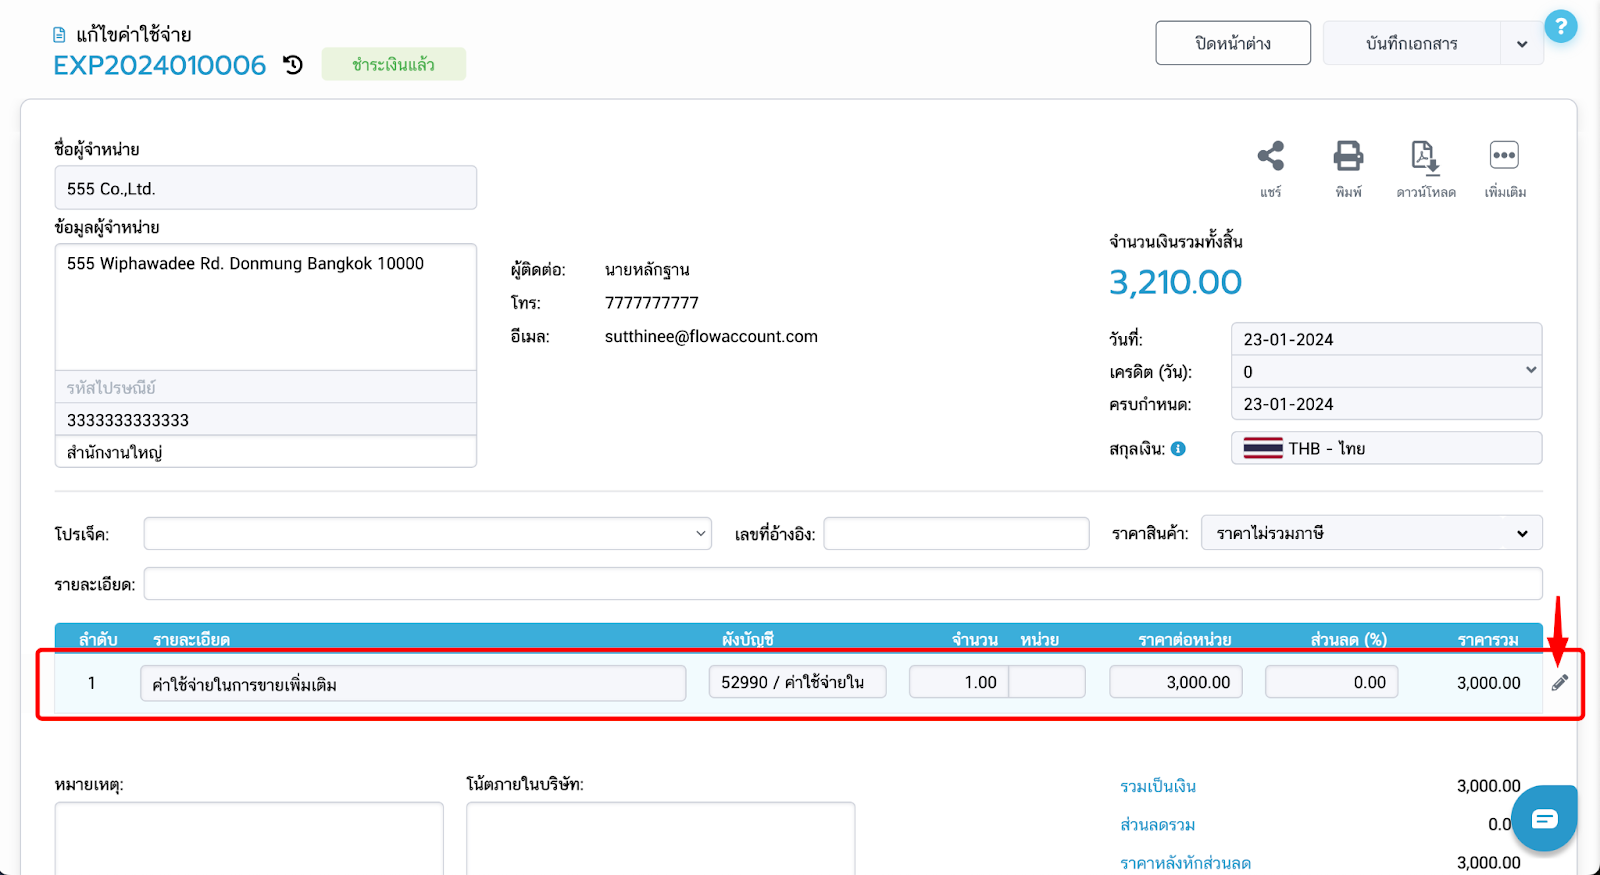Click the reference number input field

pos(956,534)
